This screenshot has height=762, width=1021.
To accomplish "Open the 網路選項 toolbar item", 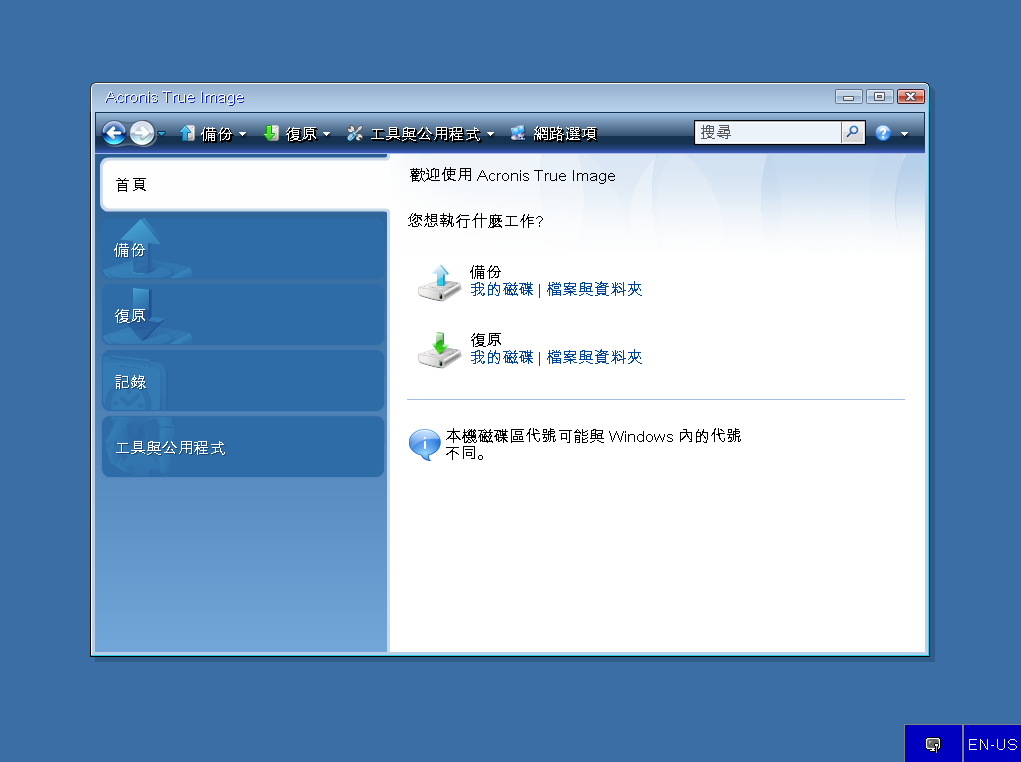I will pyautogui.click(x=553, y=134).
